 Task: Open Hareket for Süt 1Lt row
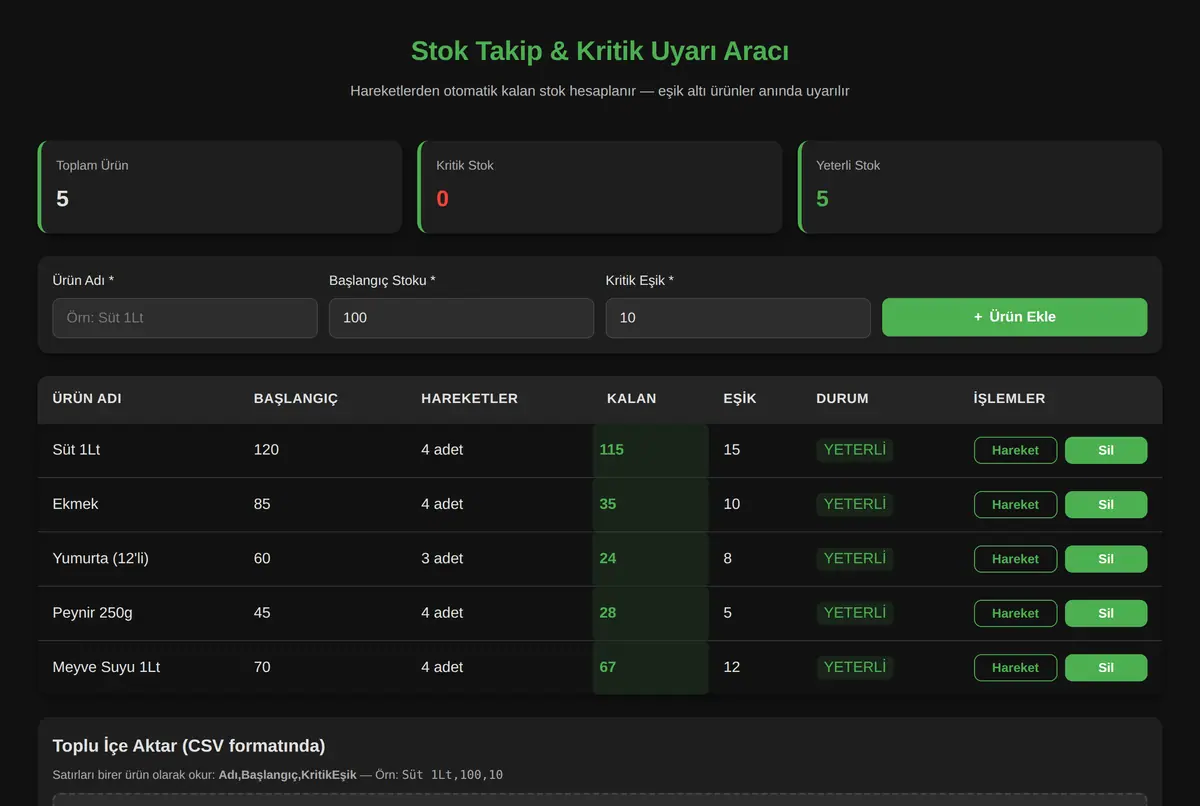click(x=1015, y=450)
